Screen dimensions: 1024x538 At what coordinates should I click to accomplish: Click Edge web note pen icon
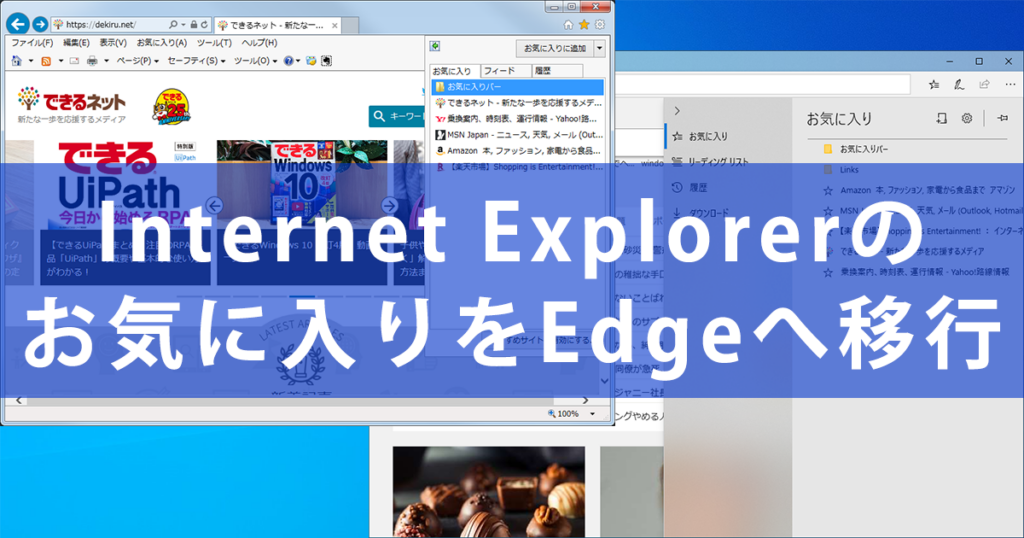click(x=959, y=84)
